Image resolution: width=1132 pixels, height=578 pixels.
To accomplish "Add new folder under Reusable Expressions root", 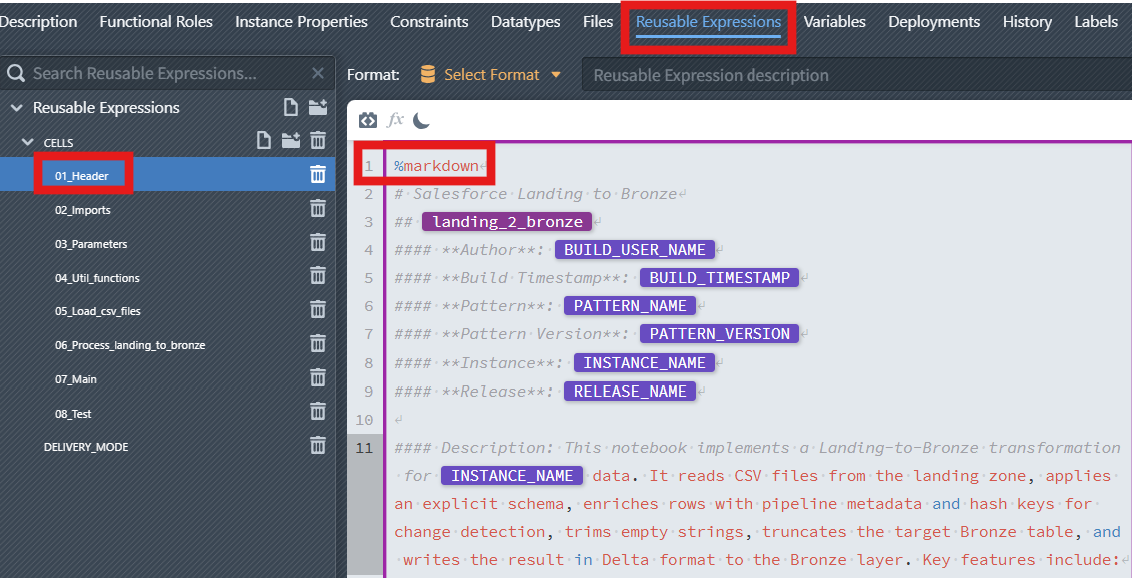I will point(318,108).
